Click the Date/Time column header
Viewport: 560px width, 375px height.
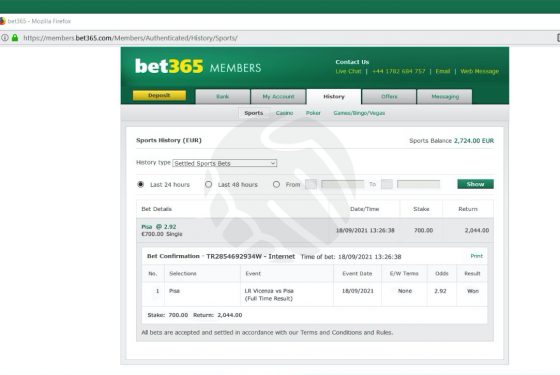click(x=365, y=209)
